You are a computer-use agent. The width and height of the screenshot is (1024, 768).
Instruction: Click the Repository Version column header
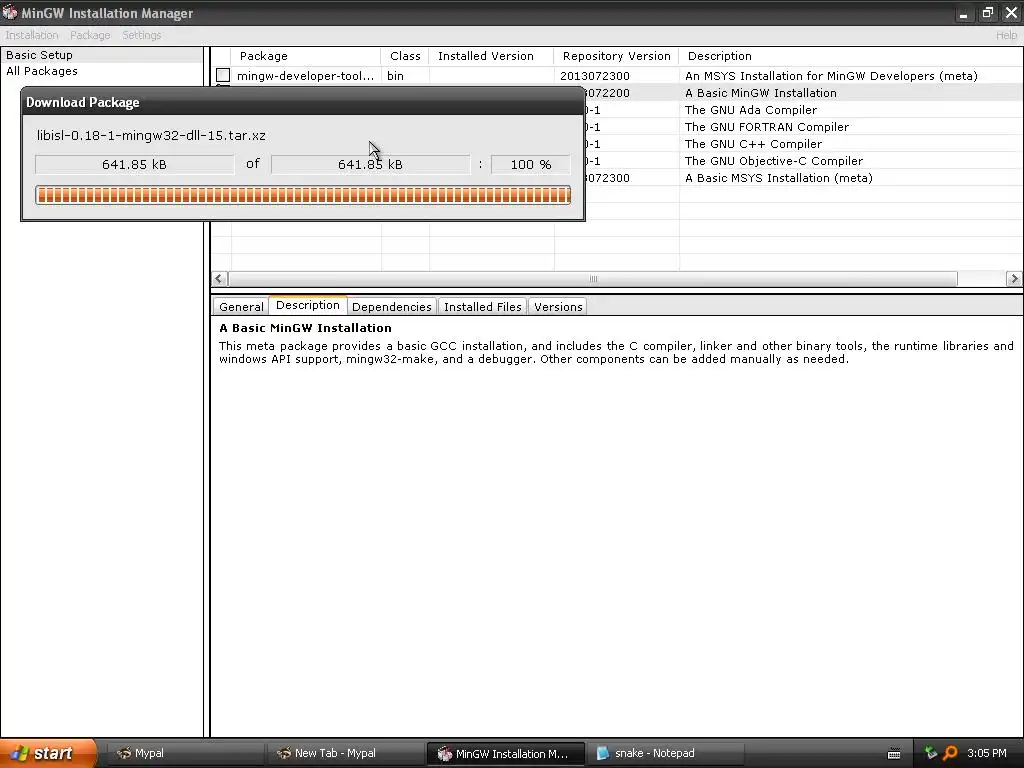click(616, 56)
